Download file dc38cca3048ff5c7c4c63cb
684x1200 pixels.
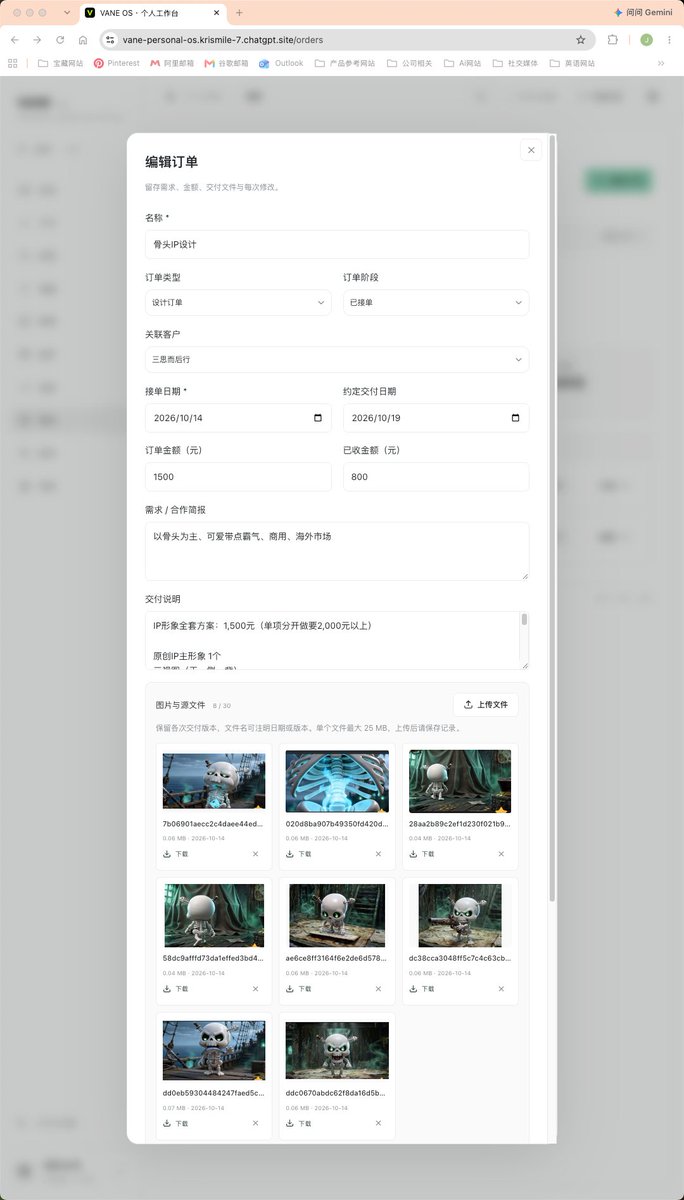[422, 989]
